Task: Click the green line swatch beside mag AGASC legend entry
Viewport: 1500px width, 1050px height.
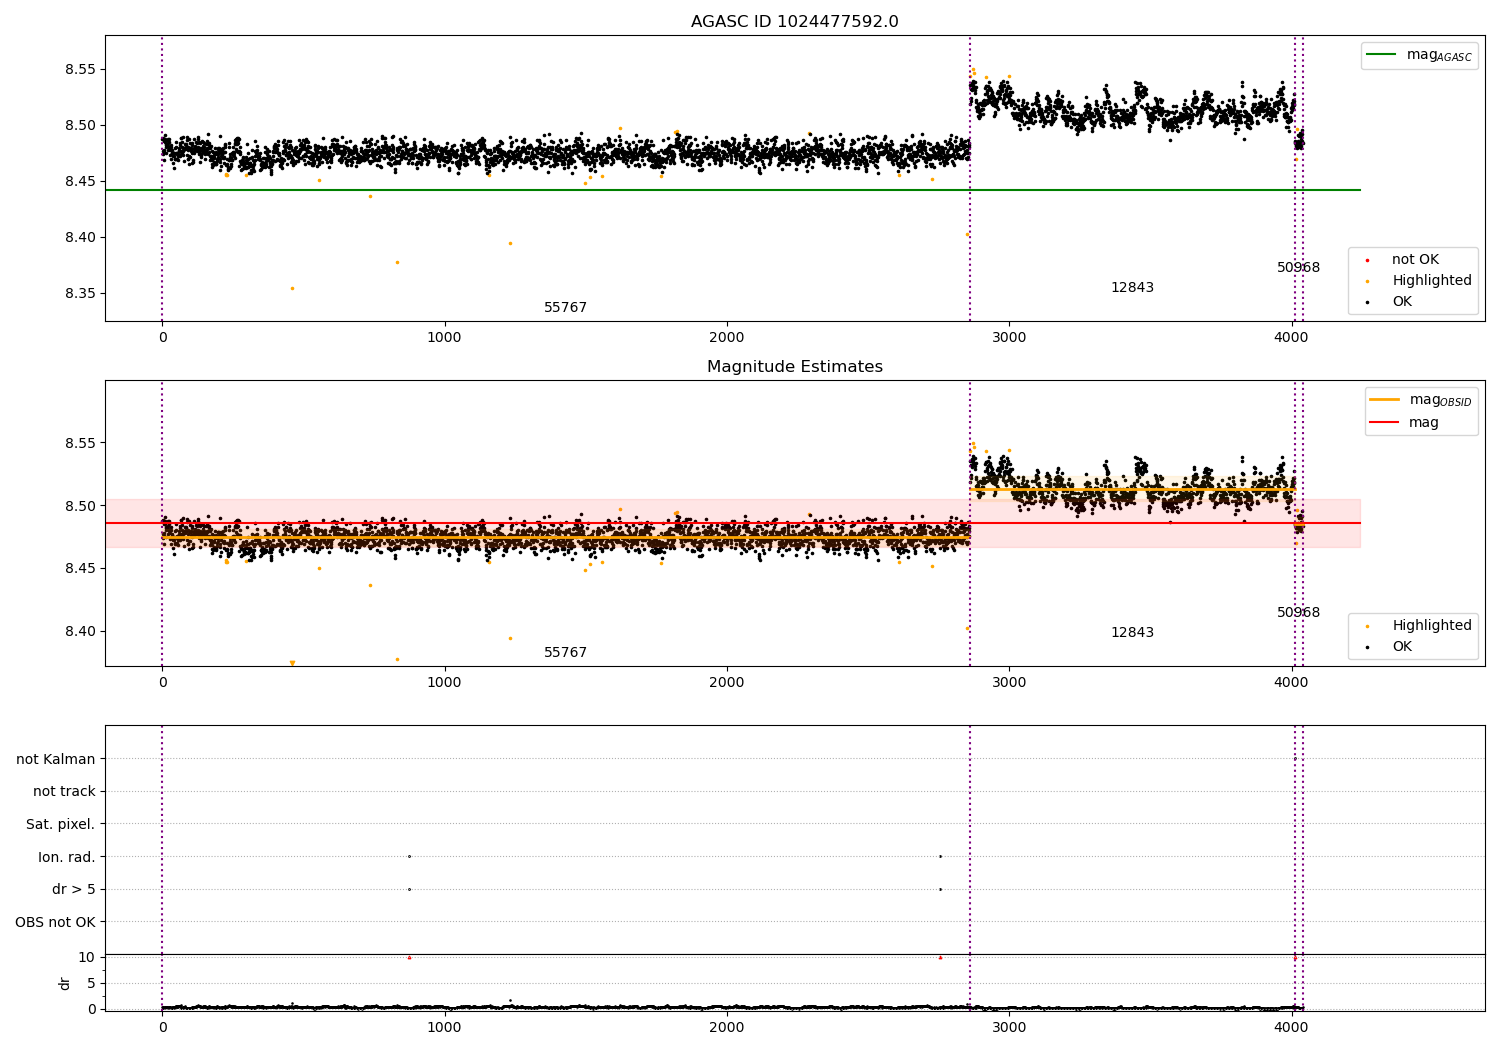Action: [1381, 55]
